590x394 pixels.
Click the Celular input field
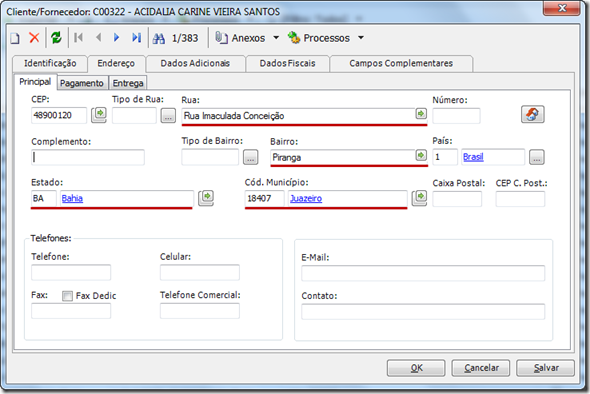click(200, 272)
